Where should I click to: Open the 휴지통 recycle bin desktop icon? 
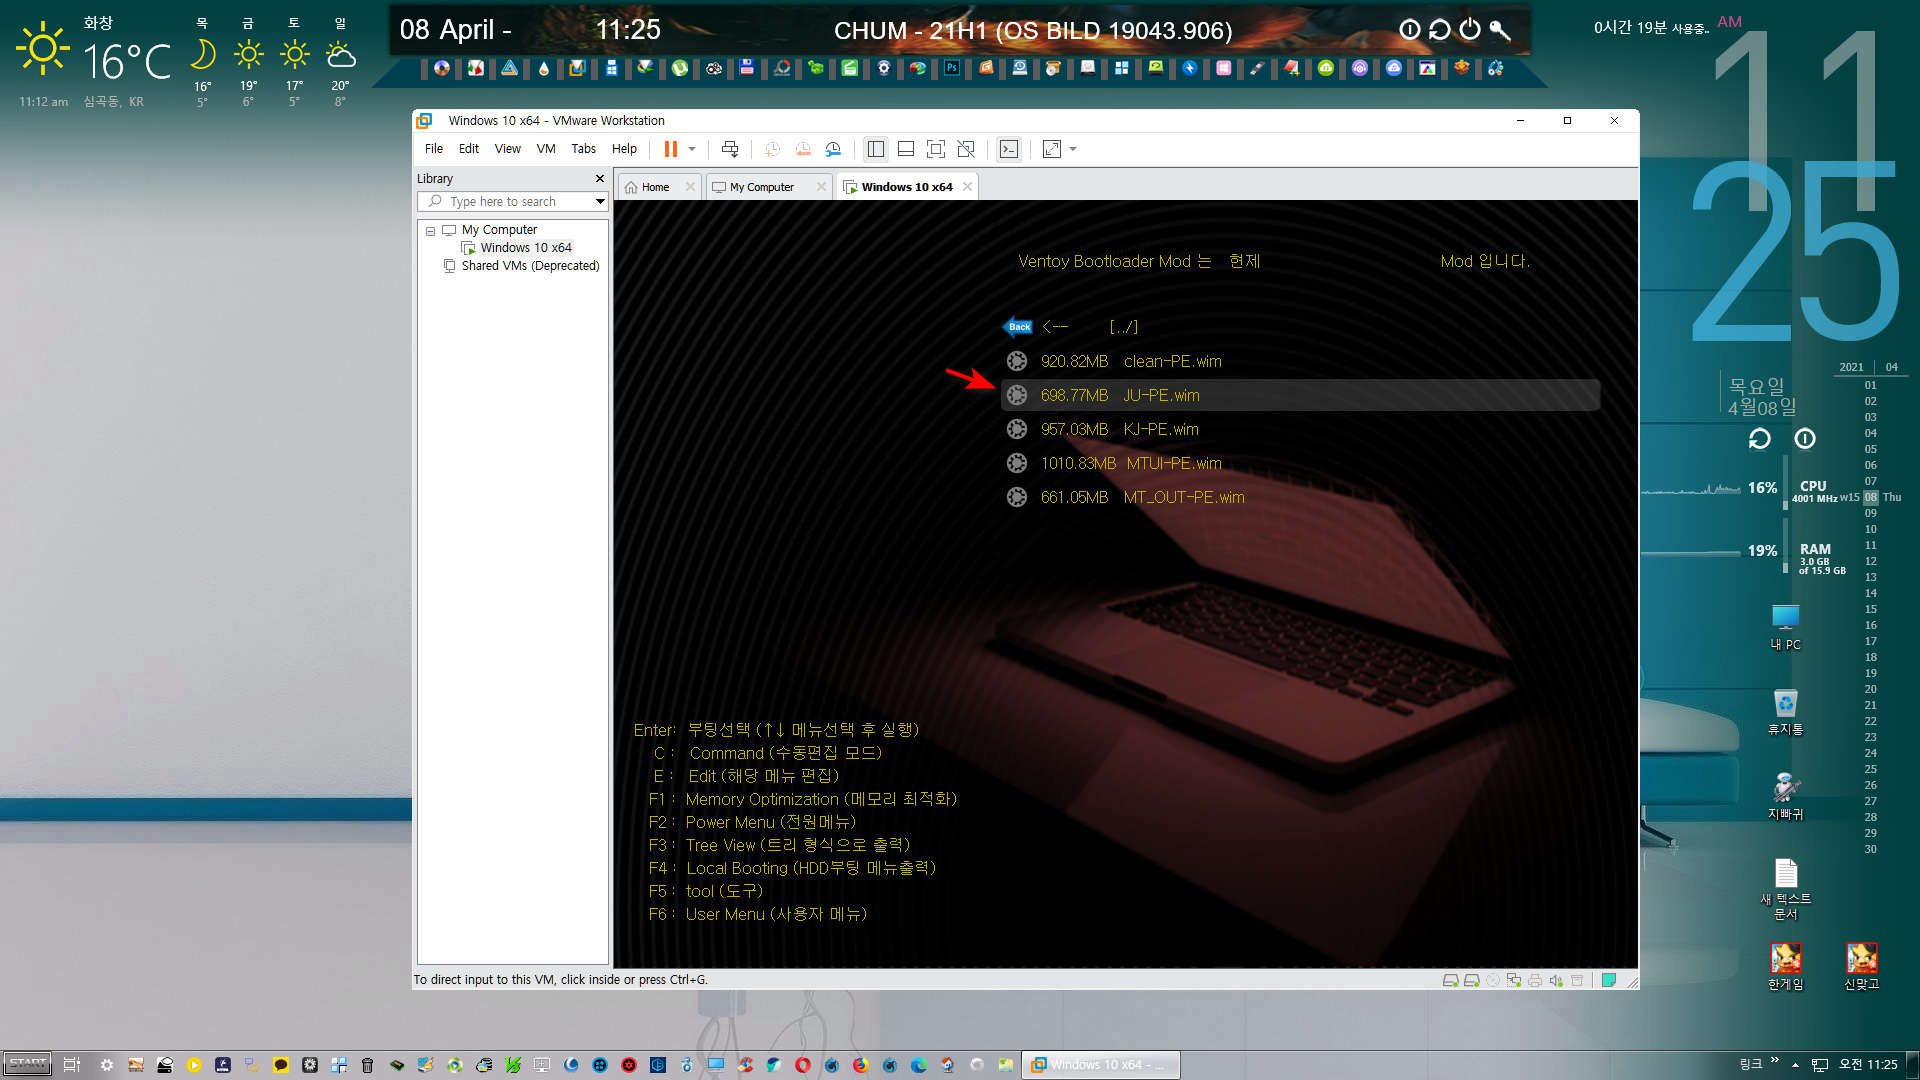pos(1785,712)
